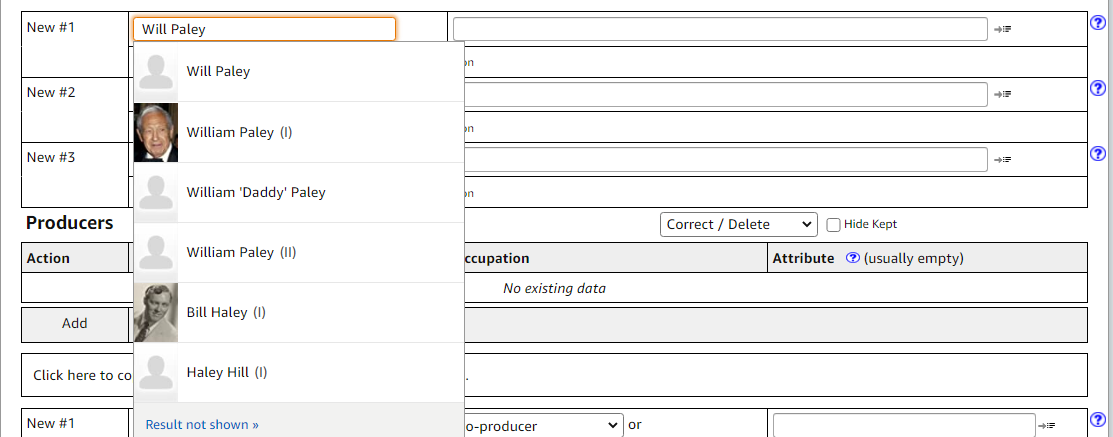Open help for the New #2 row
Image resolution: width=1113 pixels, height=437 pixels.
click(1097, 89)
